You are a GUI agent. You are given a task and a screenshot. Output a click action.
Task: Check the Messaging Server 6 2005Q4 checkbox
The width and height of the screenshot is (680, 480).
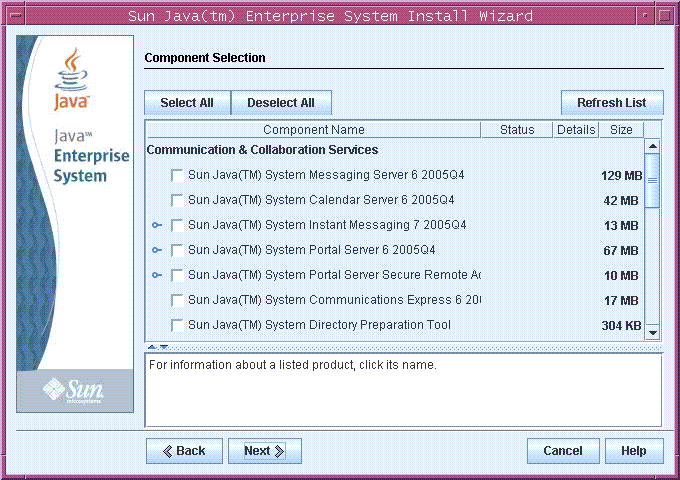[x=177, y=176]
